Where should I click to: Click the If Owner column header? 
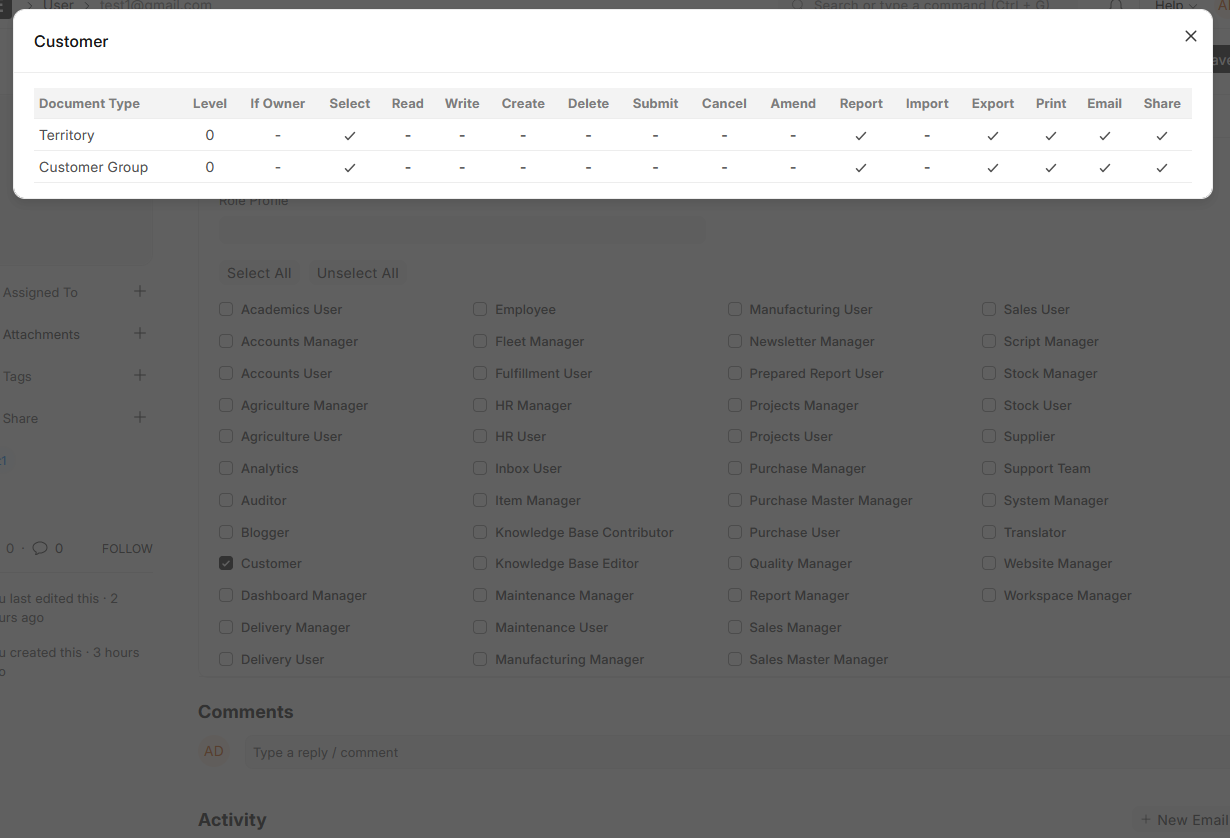point(278,103)
